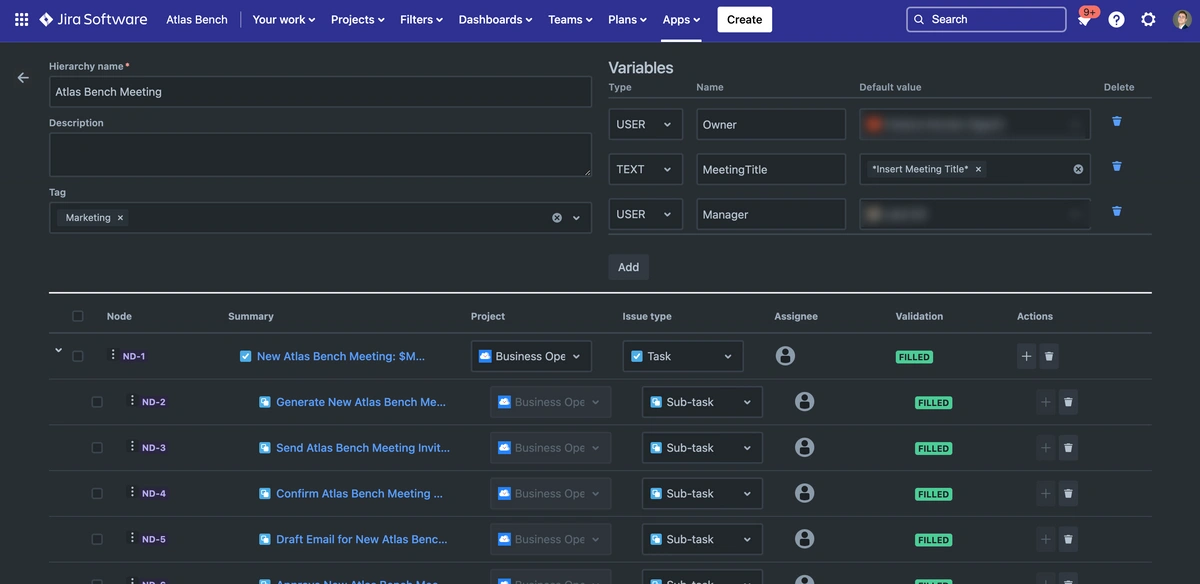
Task: Open the Filters menu
Action: coord(422,19)
